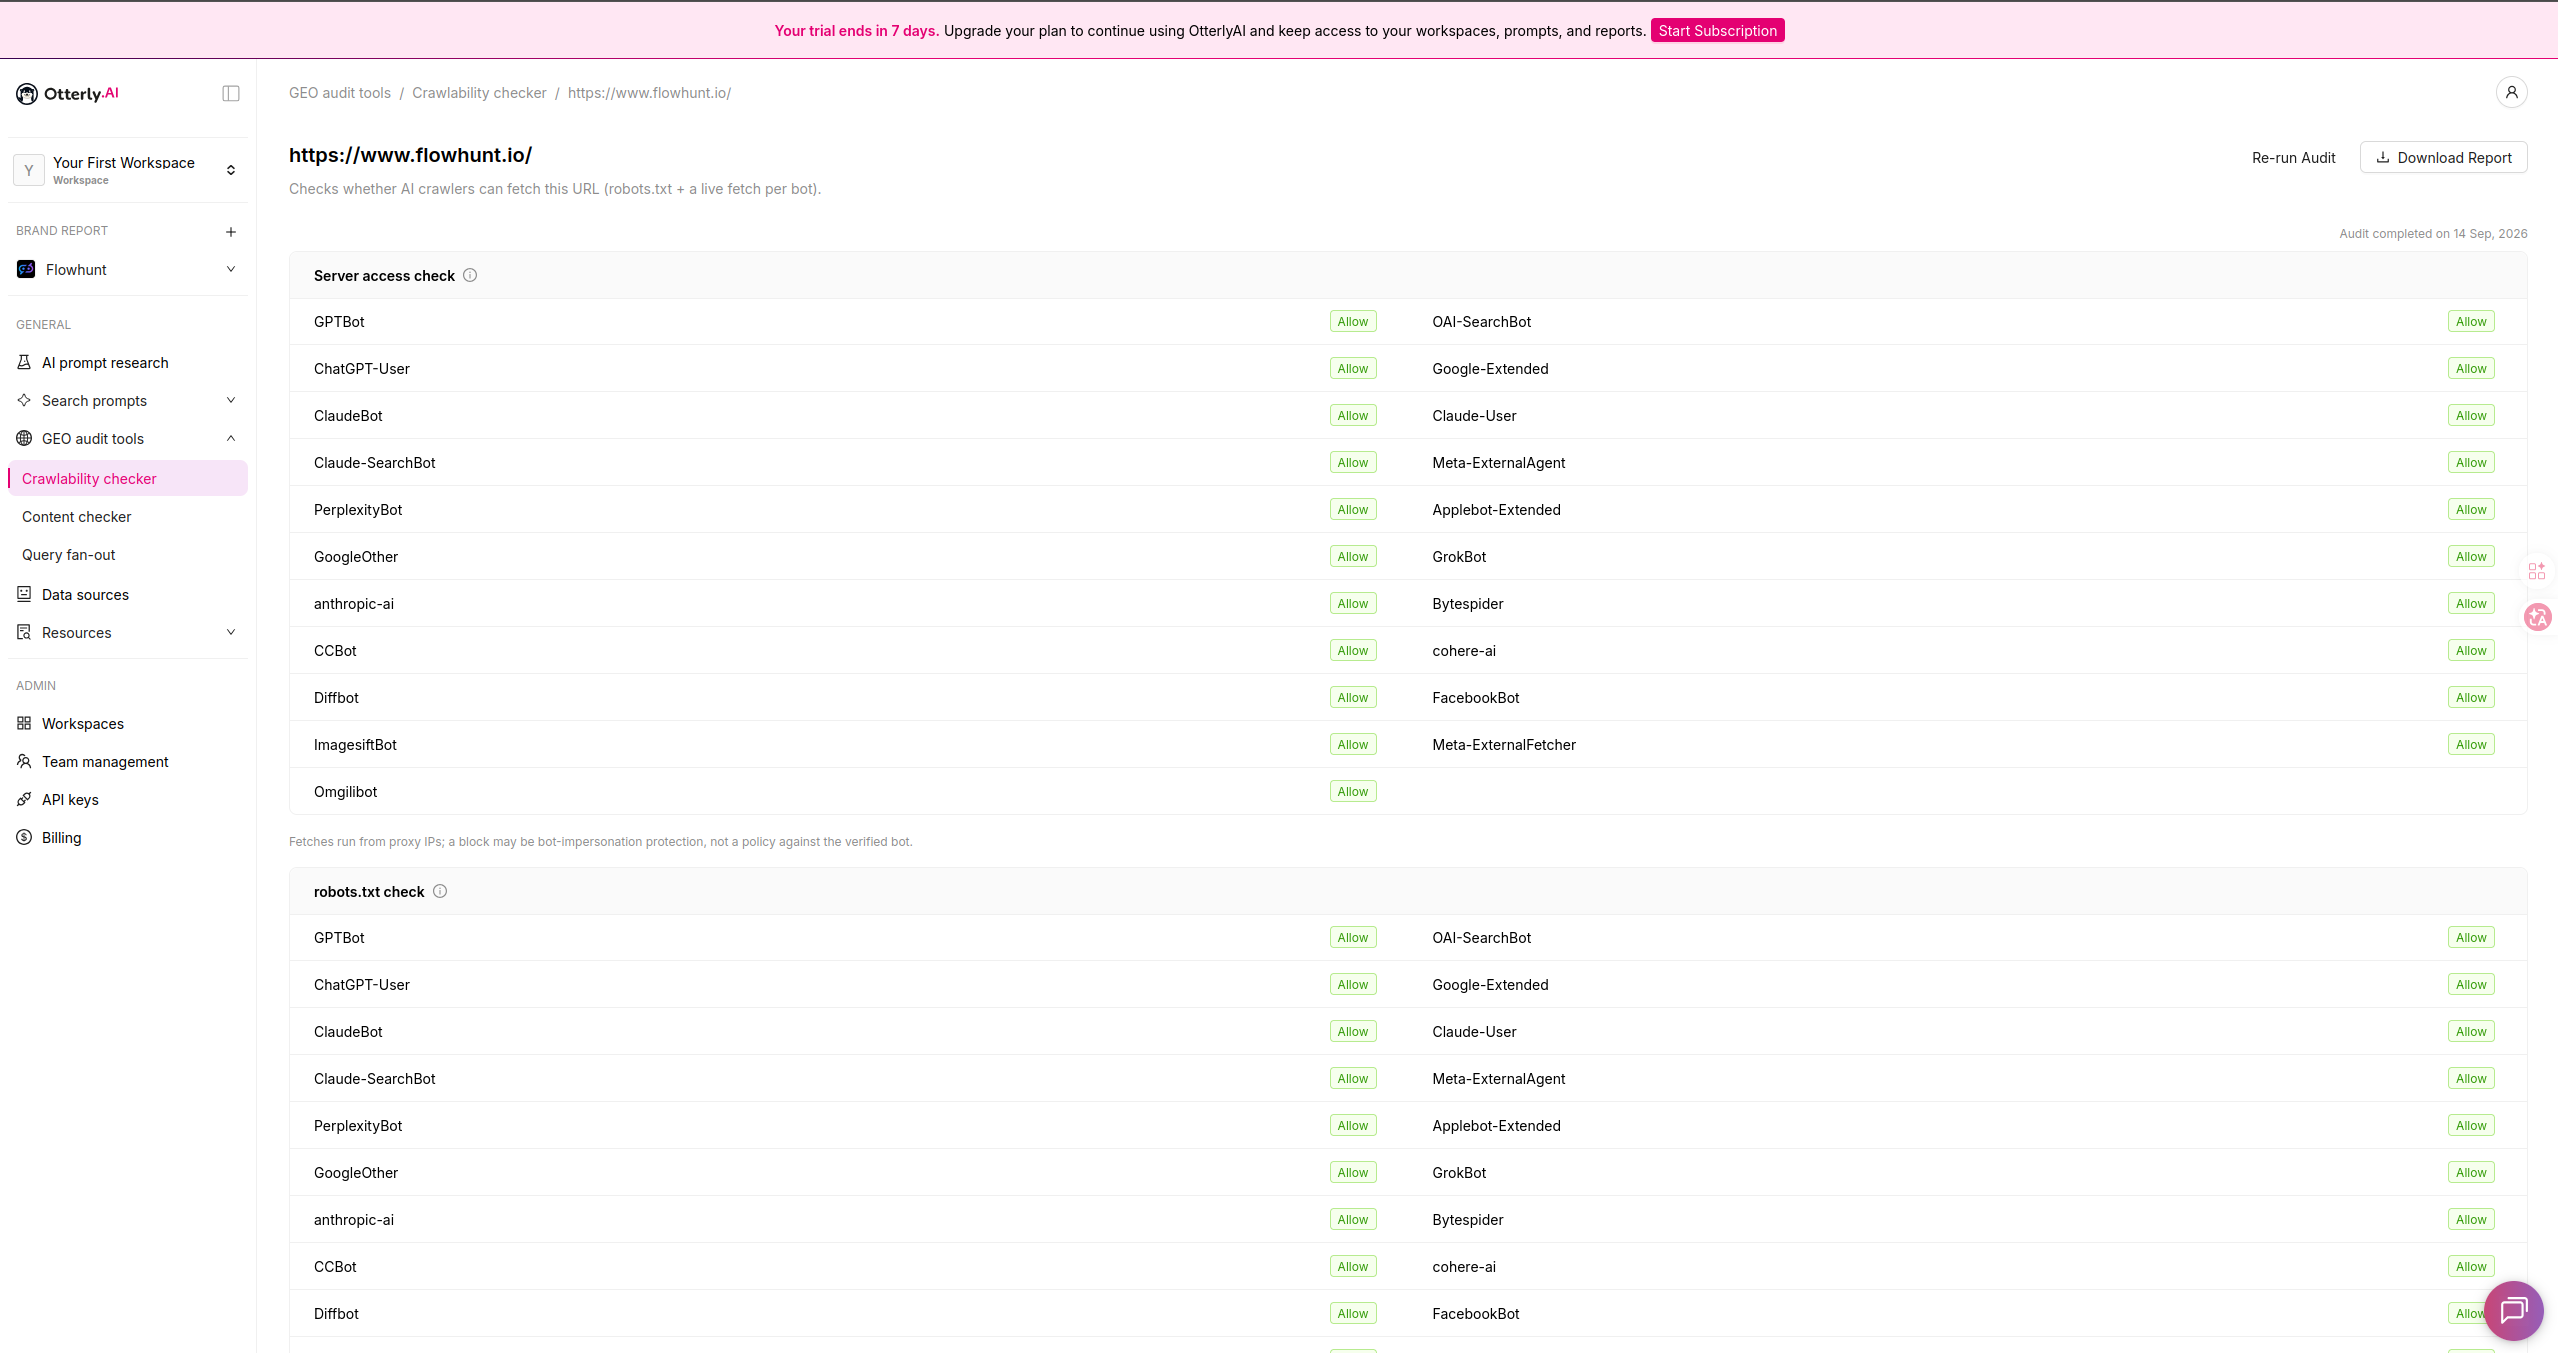
Task: Open the user account avatar icon
Action: (x=2511, y=92)
